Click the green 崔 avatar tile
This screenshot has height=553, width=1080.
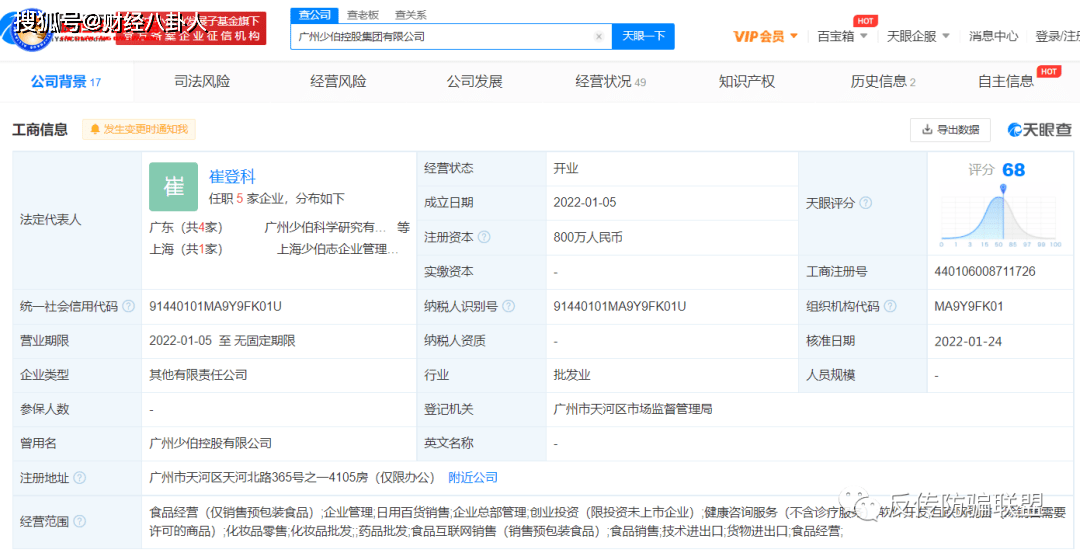coord(173,187)
